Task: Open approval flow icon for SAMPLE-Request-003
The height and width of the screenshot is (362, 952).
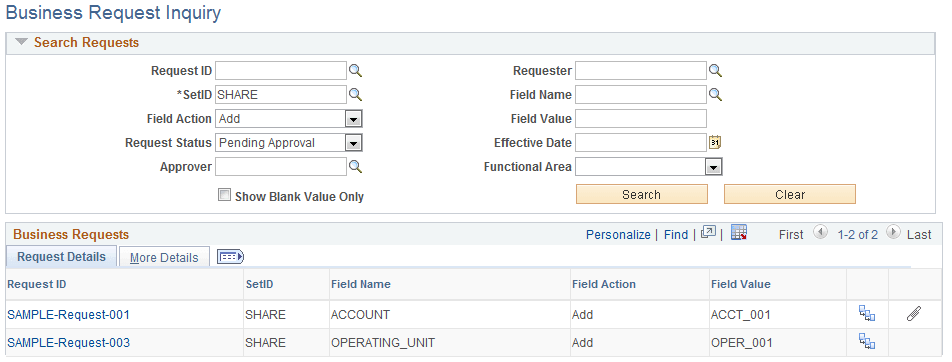Action: point(867,342)
